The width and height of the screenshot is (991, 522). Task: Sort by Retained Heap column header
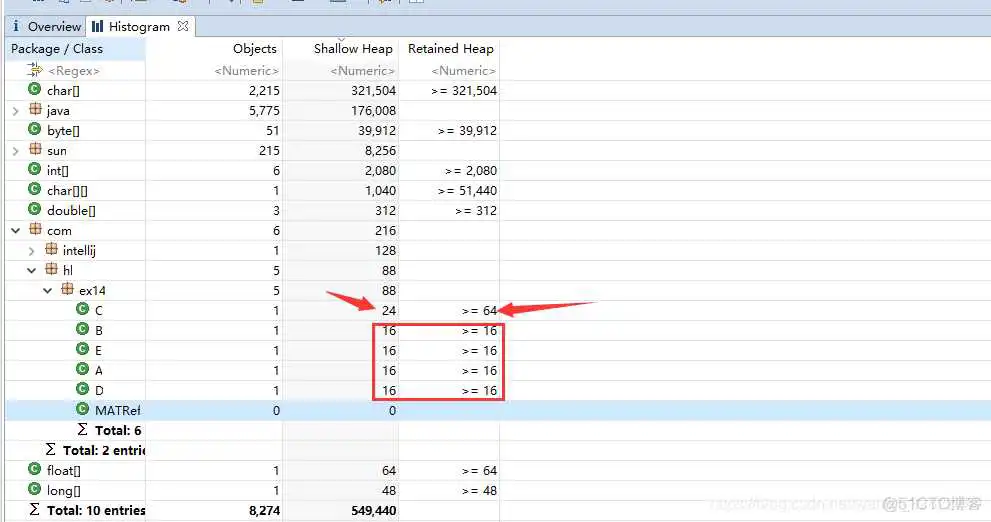pos(450,48)
